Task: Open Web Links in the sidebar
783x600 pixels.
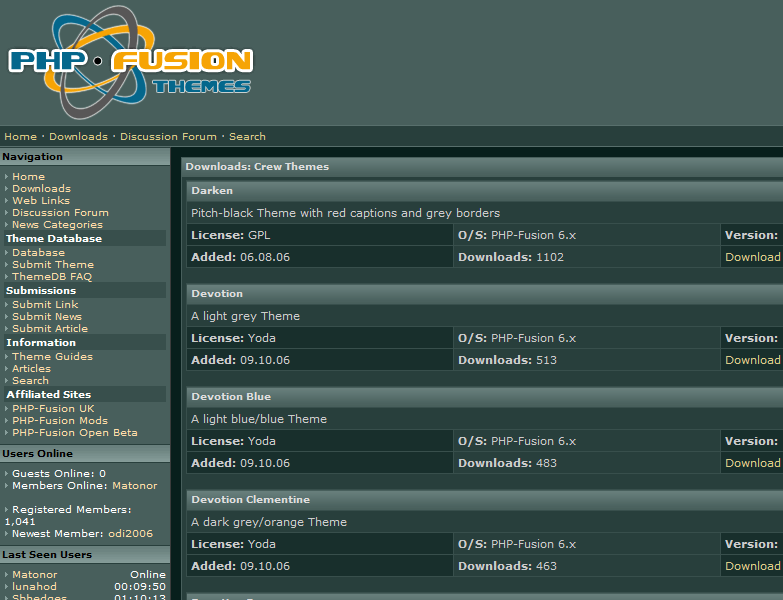Action: click(41, 201)
